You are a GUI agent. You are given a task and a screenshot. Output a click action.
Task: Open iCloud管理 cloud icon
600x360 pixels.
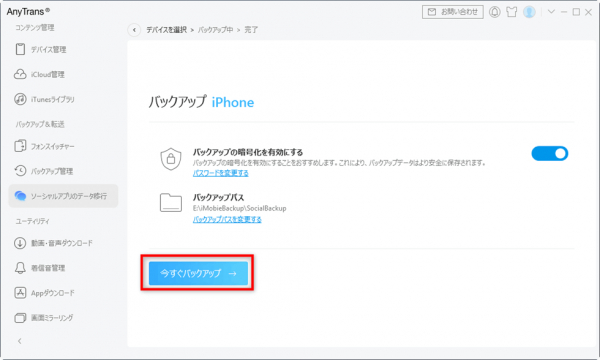[20, 74]
